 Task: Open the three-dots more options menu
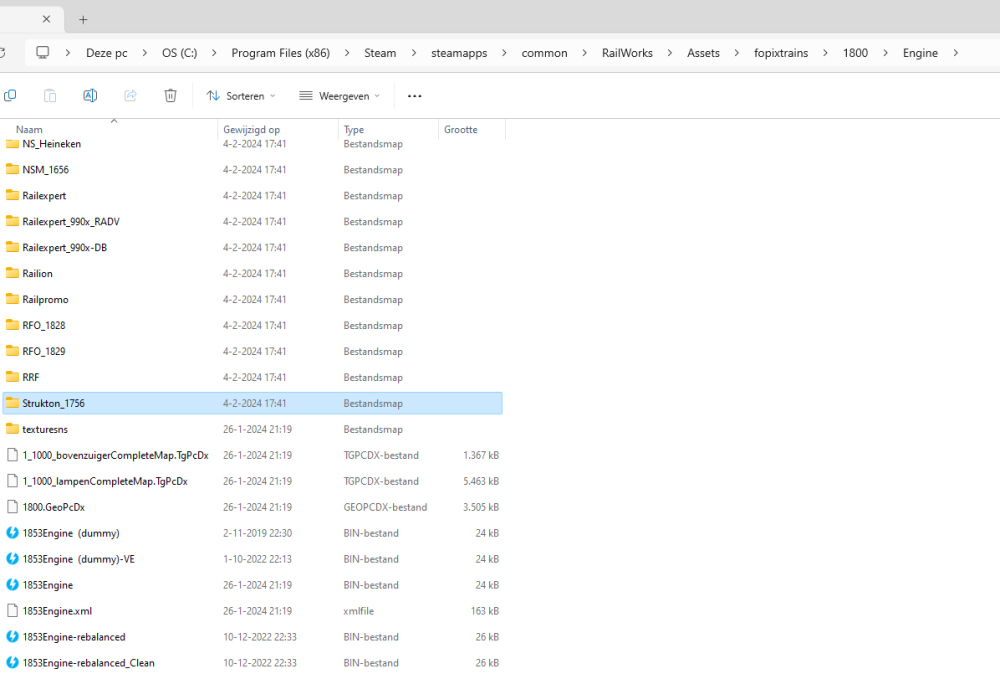coord(415,96)
